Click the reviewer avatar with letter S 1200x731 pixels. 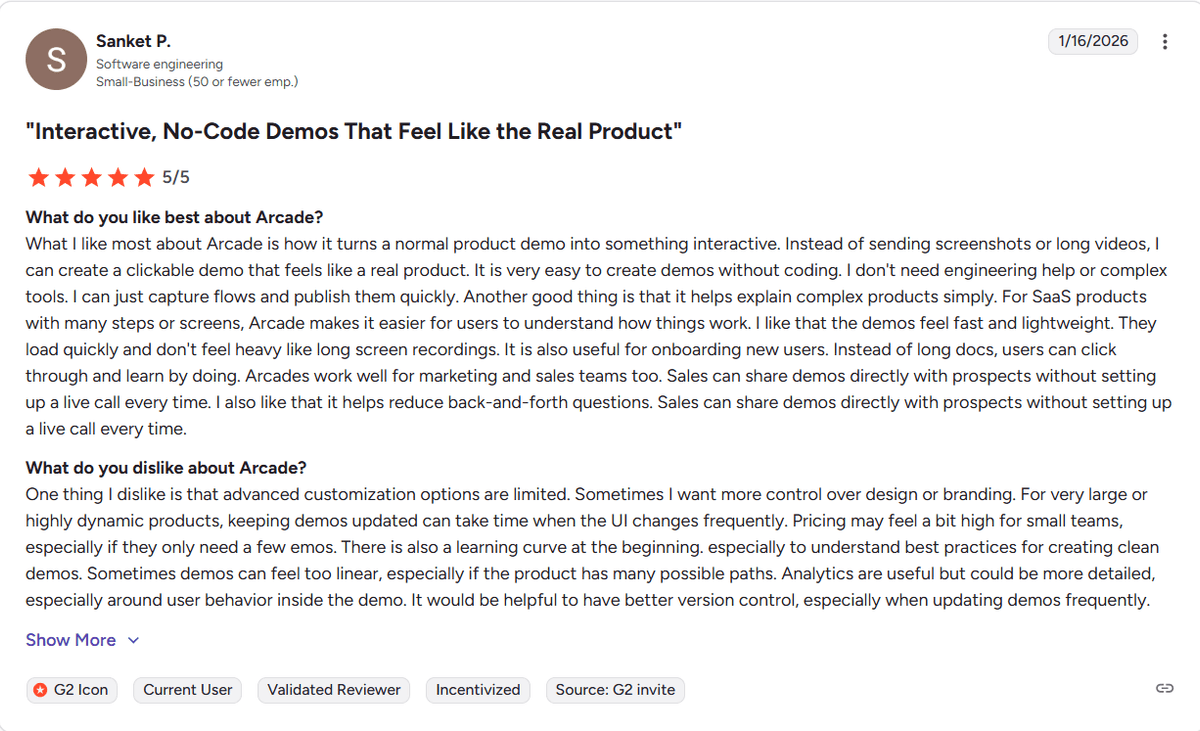56,60
